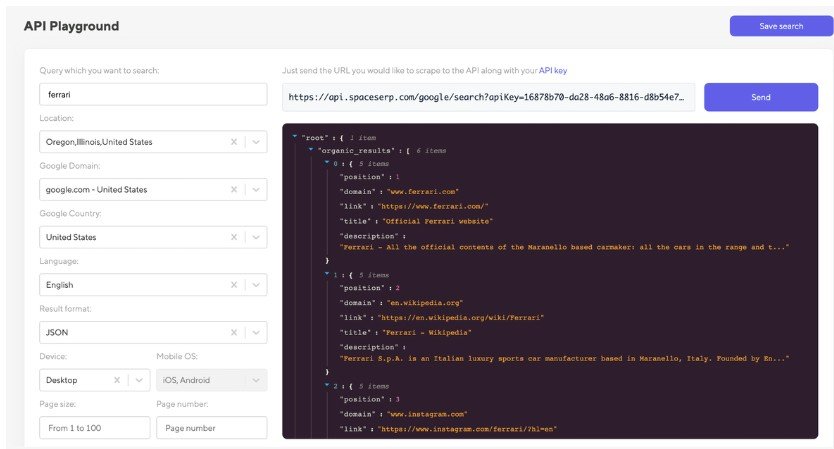Open the Google Domain dropdown

[256, 189]
